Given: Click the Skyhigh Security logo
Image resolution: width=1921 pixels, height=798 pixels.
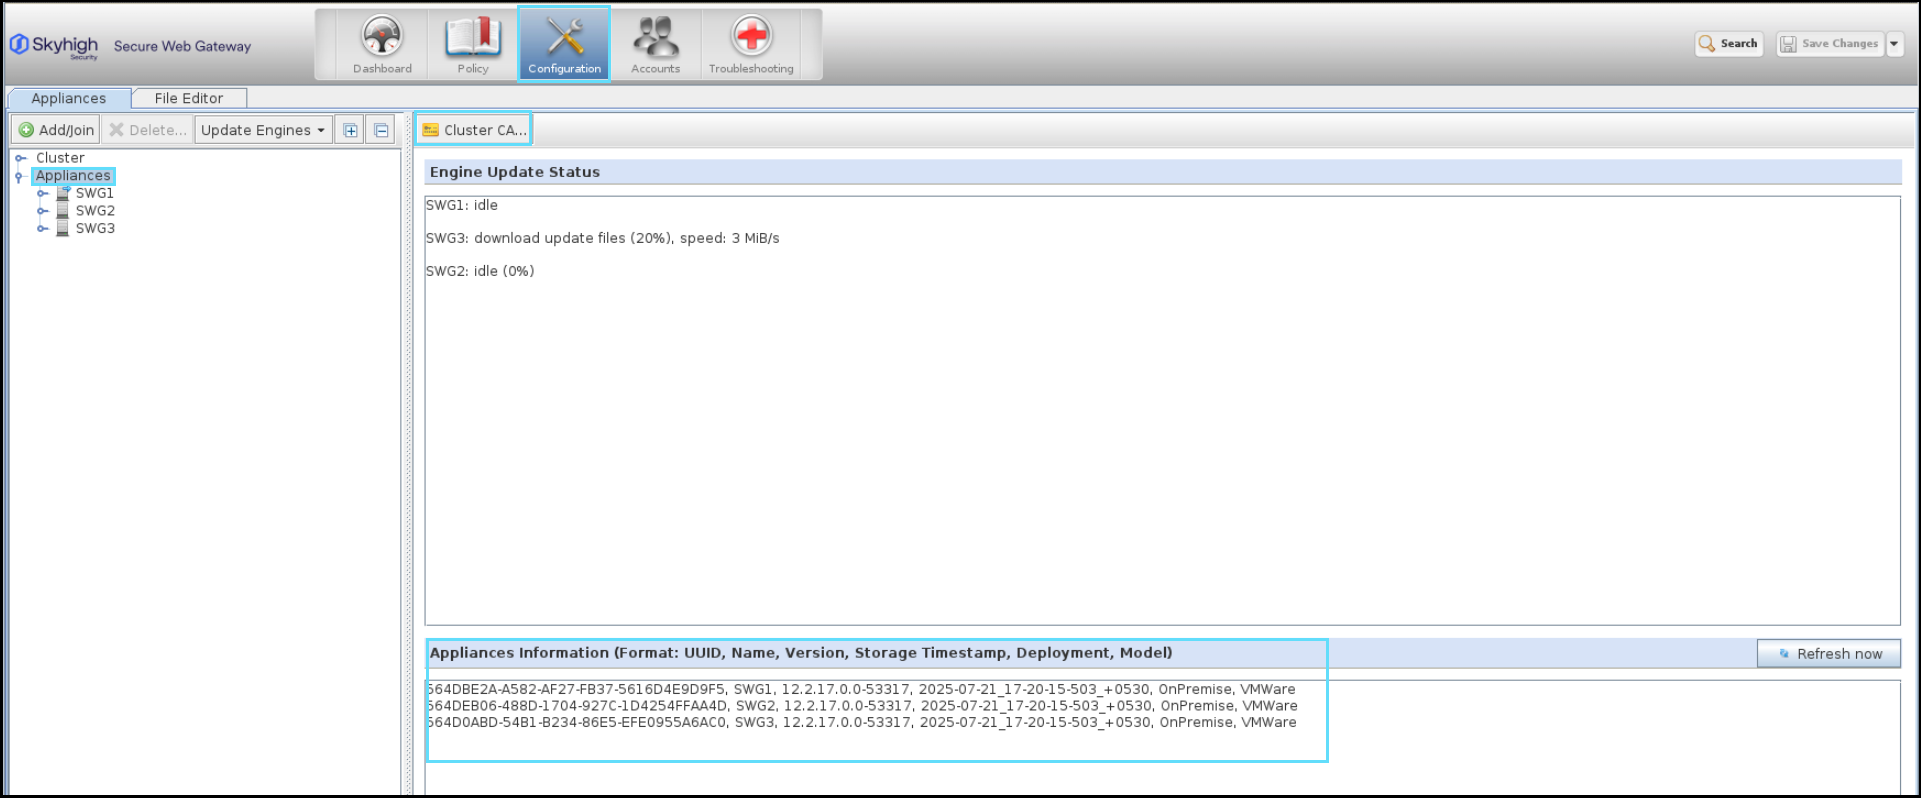Looking at the screenshot, I should [54, 46].
